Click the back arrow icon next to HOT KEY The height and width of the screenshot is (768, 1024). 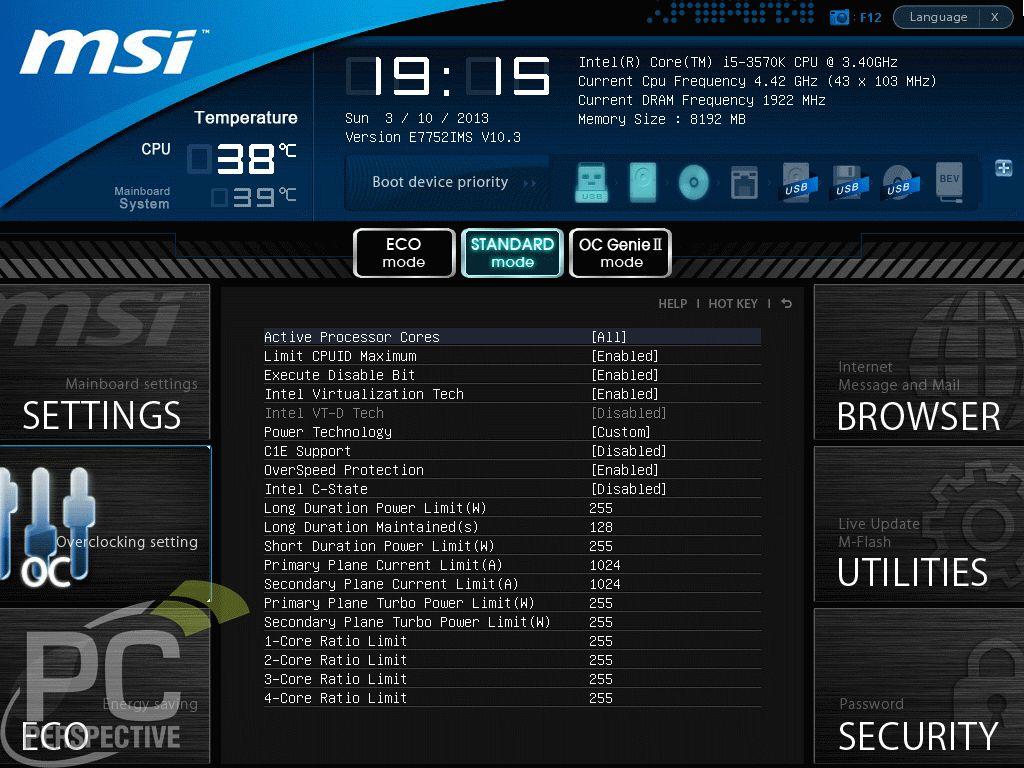tap(787, 304)
